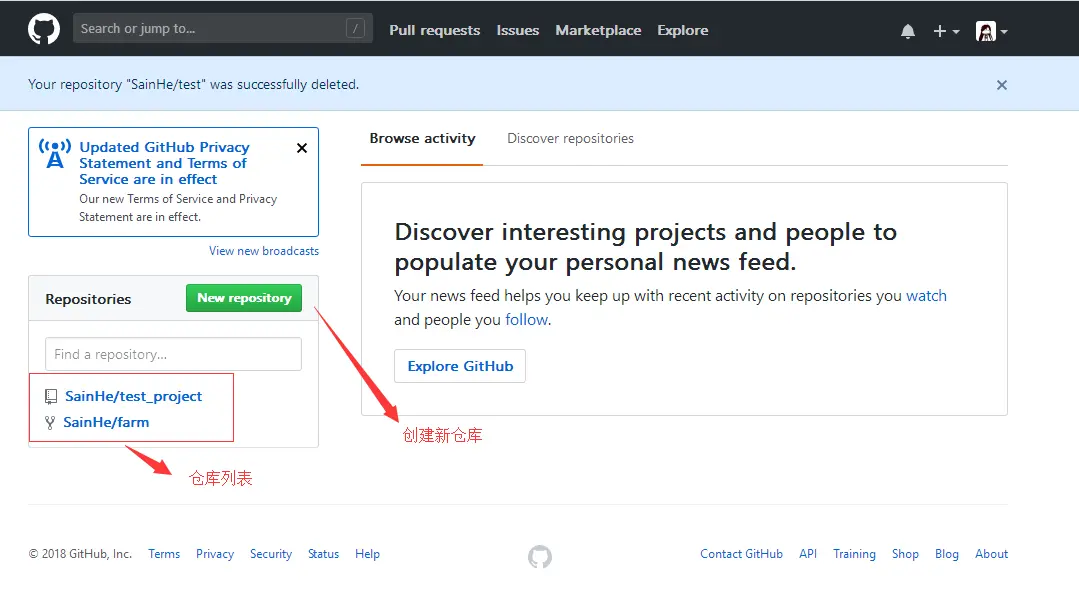This screenshot has width=1079, height=602.
Task: Open the Terms footer link
Action: [x=164, y=554]
